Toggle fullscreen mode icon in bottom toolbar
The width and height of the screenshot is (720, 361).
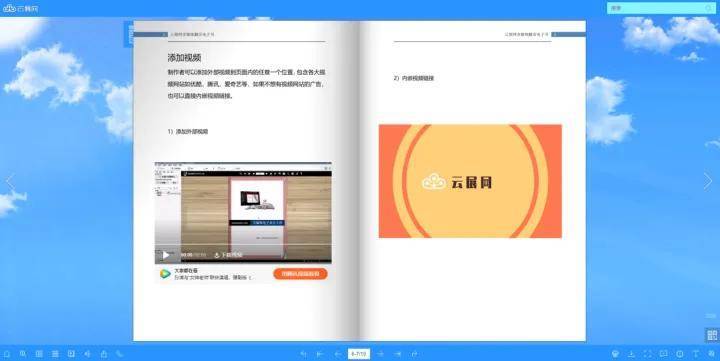647,354
